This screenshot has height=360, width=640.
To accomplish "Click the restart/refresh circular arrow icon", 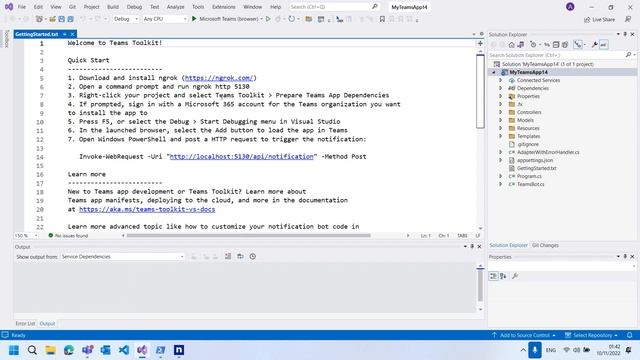I will pos(291,19).
